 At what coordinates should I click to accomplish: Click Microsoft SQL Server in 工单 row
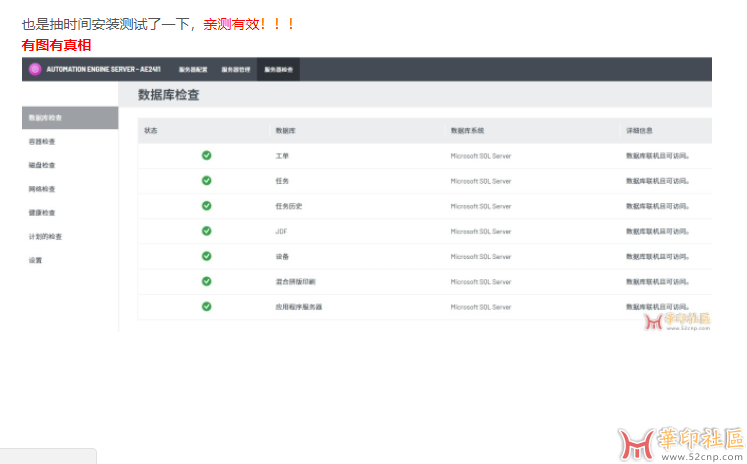(481, 156)
